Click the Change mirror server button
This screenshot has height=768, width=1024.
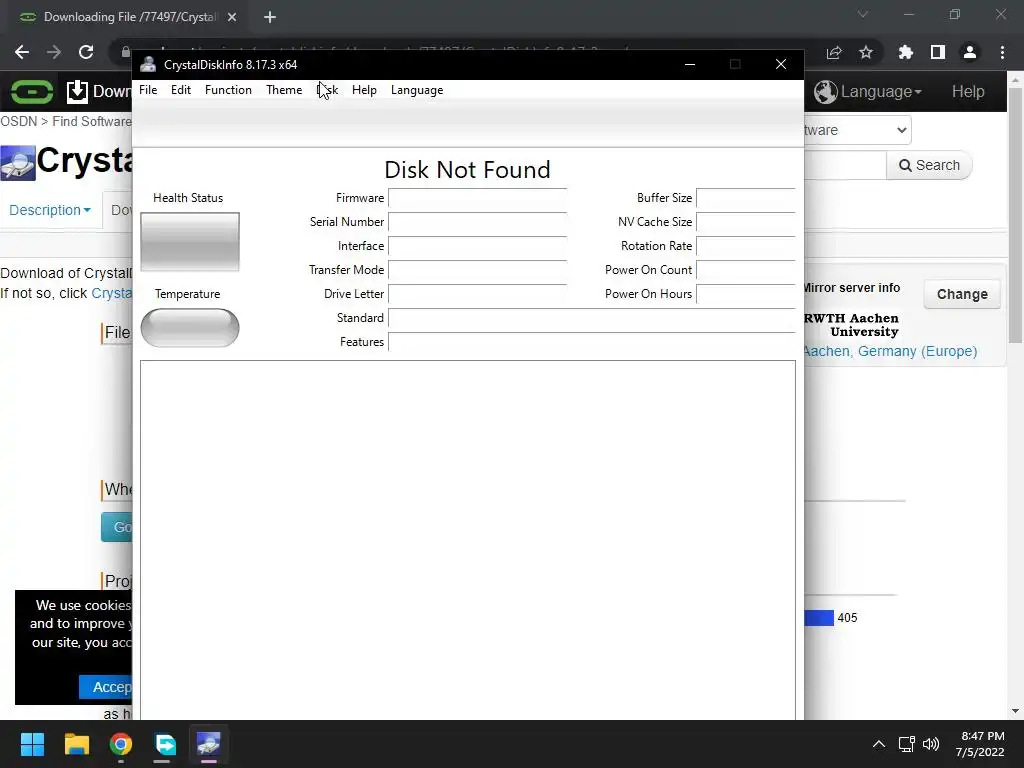point(962,295)
